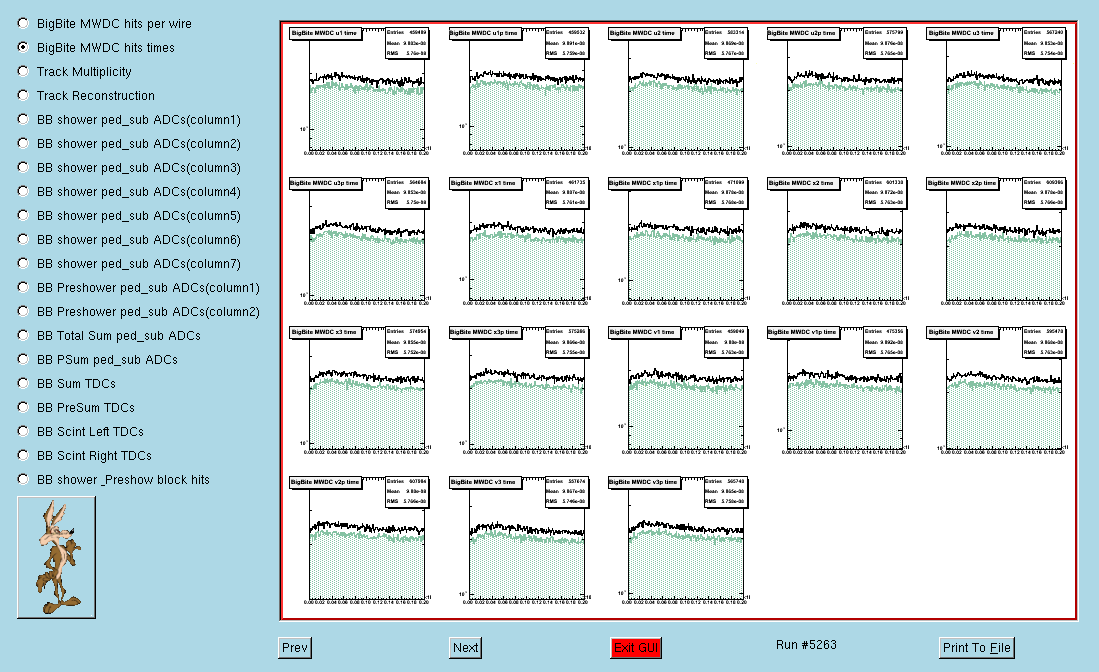Click the red Exit GUI button
Image resolution: width=1099 pixels, height=672 pixels.
(636, 647)
